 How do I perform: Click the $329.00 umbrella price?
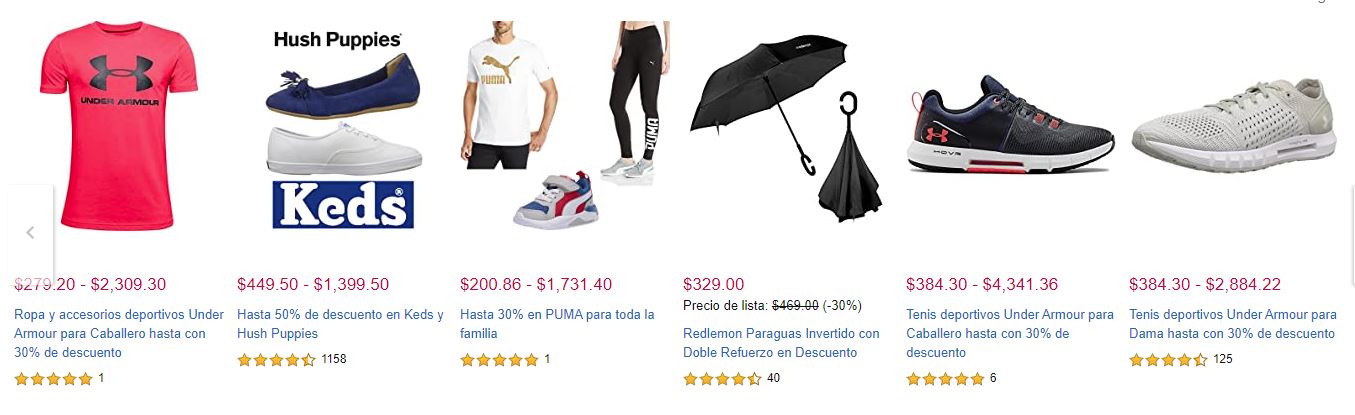click(x=713, y=285)
